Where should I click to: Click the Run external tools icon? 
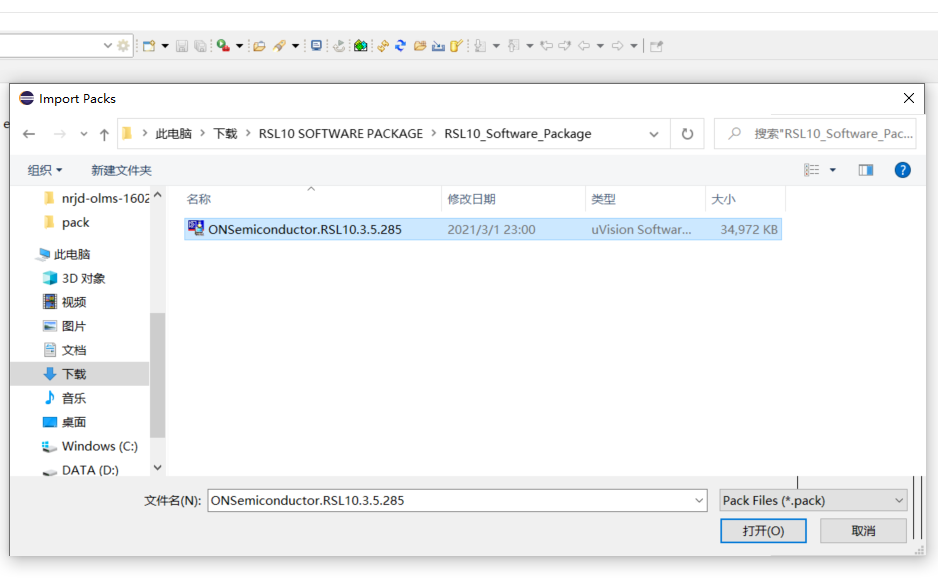point(223,46)
